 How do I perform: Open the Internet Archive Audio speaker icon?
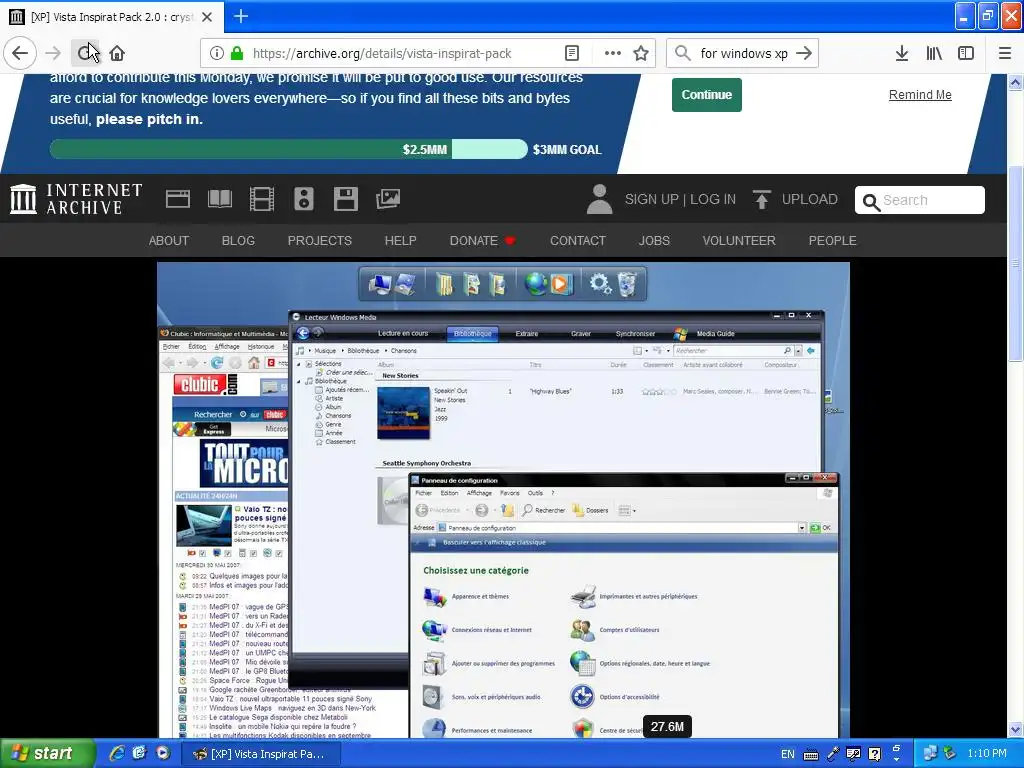(304, 199)
